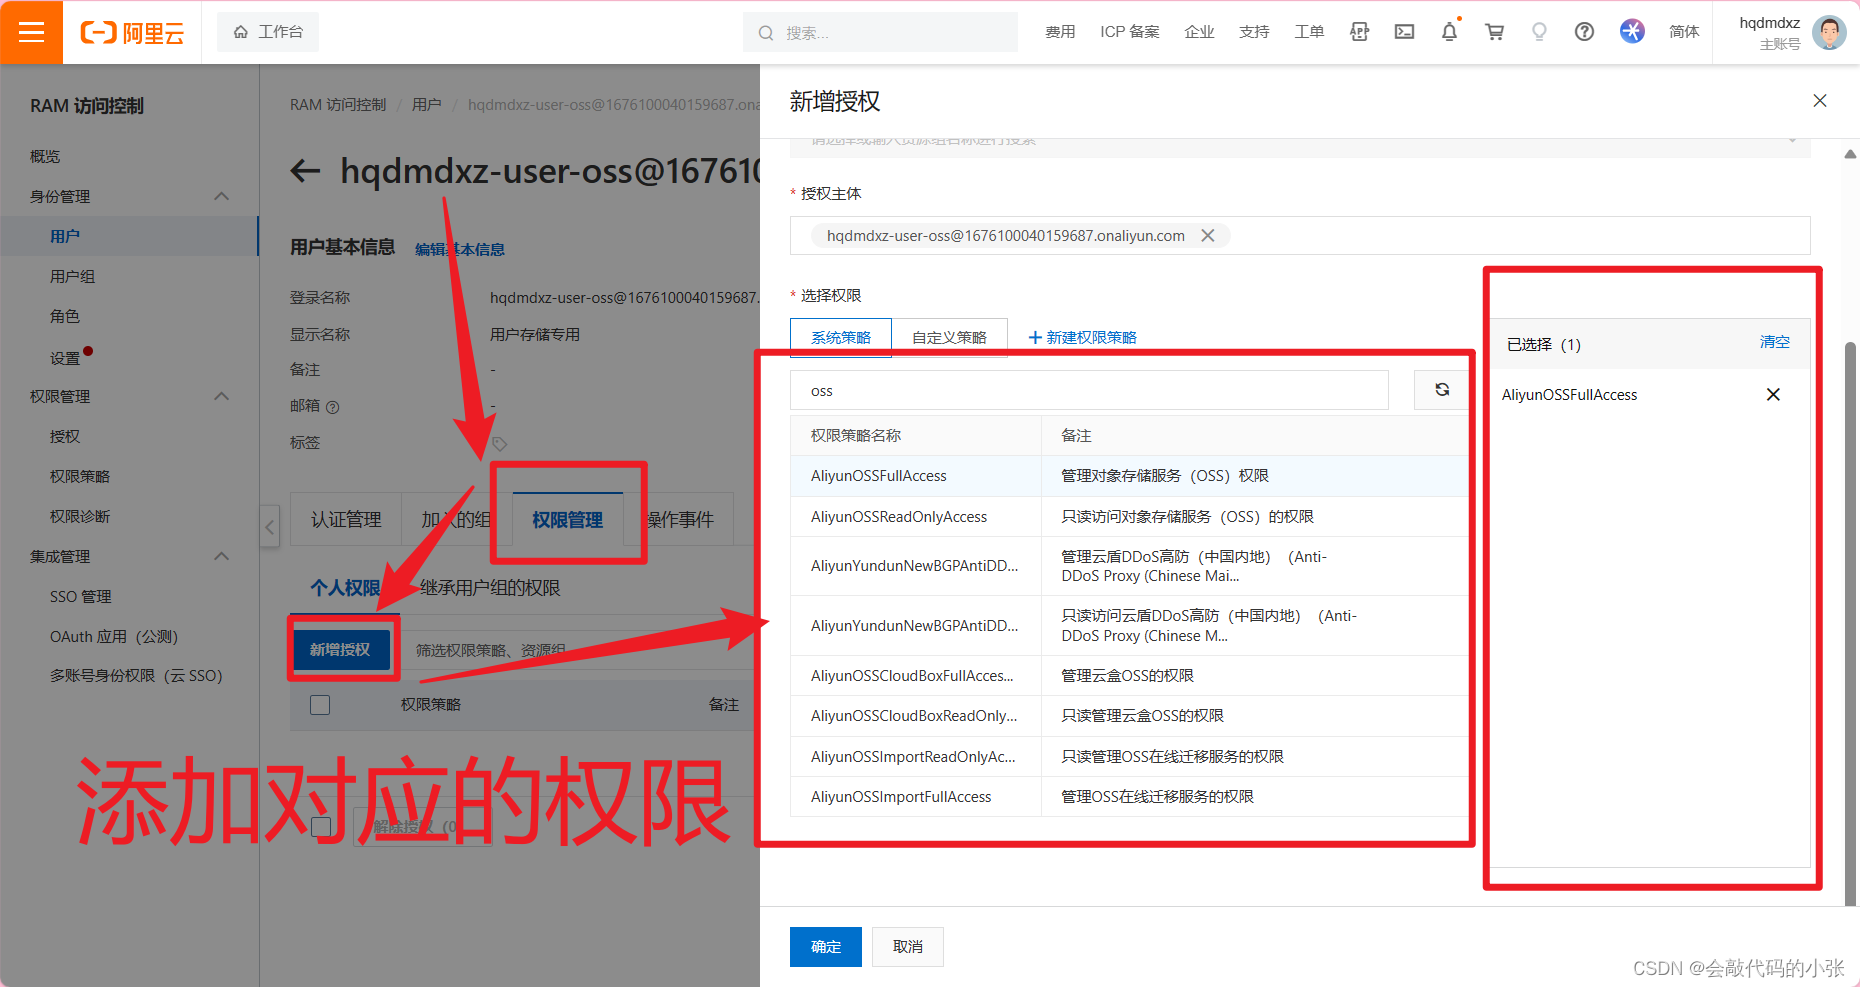Viewport: 1860px width, 987px height.
Task: Open ICP 备案 in the top menu
Action: pyautogui.click(x=1130, y=32)
